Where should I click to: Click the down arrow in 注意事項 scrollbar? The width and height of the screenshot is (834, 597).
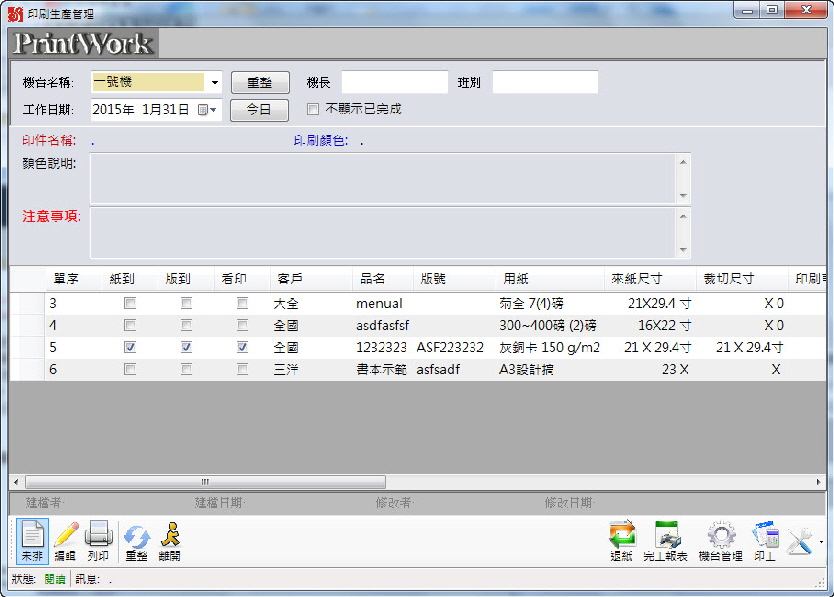pos(683,250)
